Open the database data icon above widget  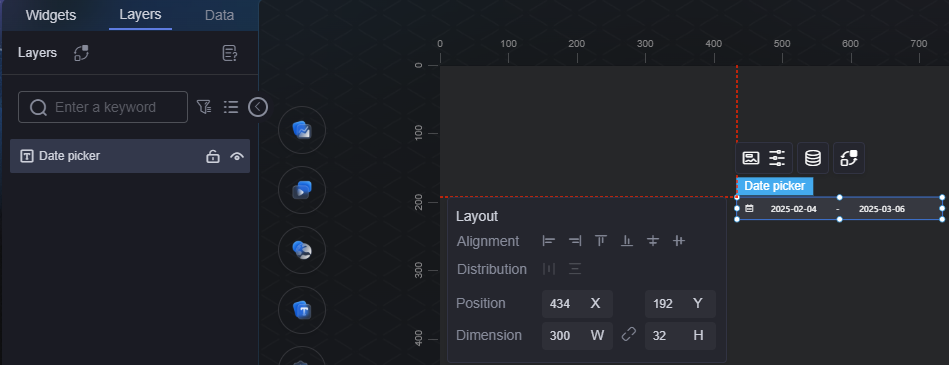813,159
